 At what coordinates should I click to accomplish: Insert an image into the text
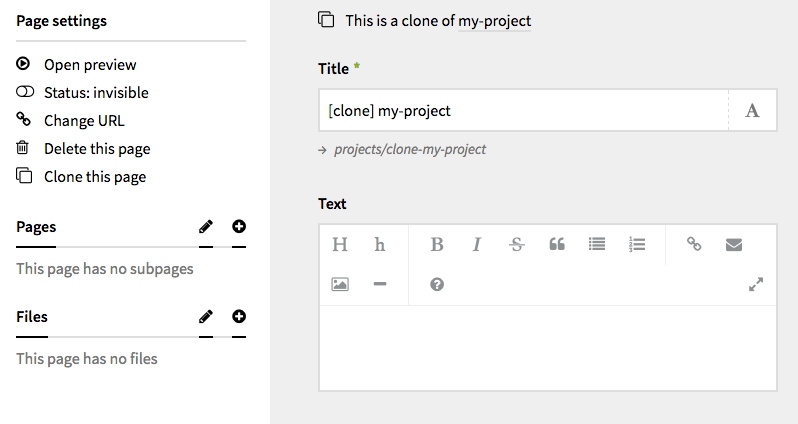[x=340, y=285]
